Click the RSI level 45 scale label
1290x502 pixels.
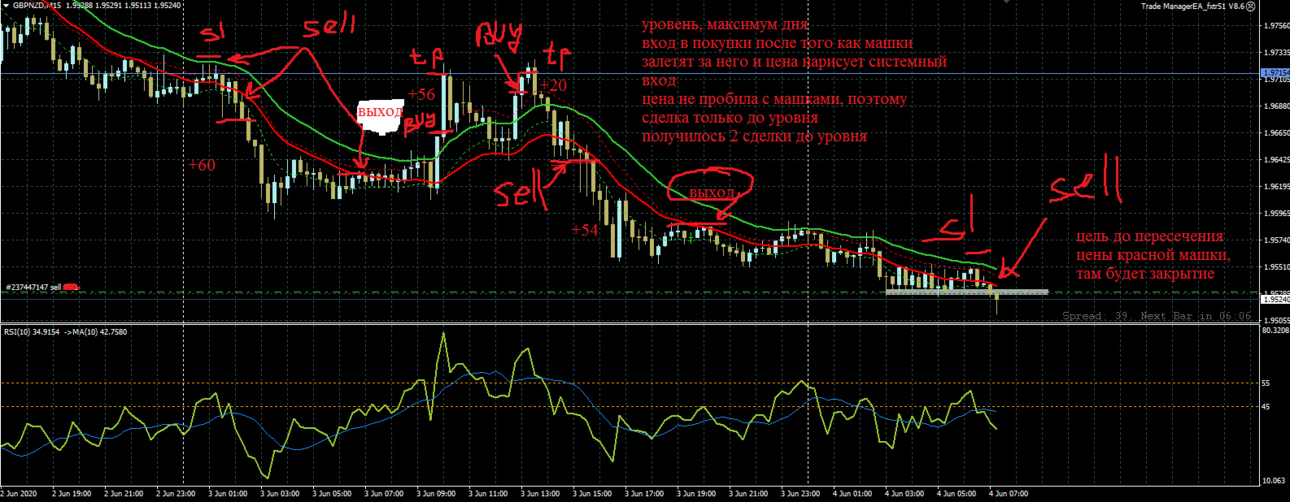[1268, 407]
